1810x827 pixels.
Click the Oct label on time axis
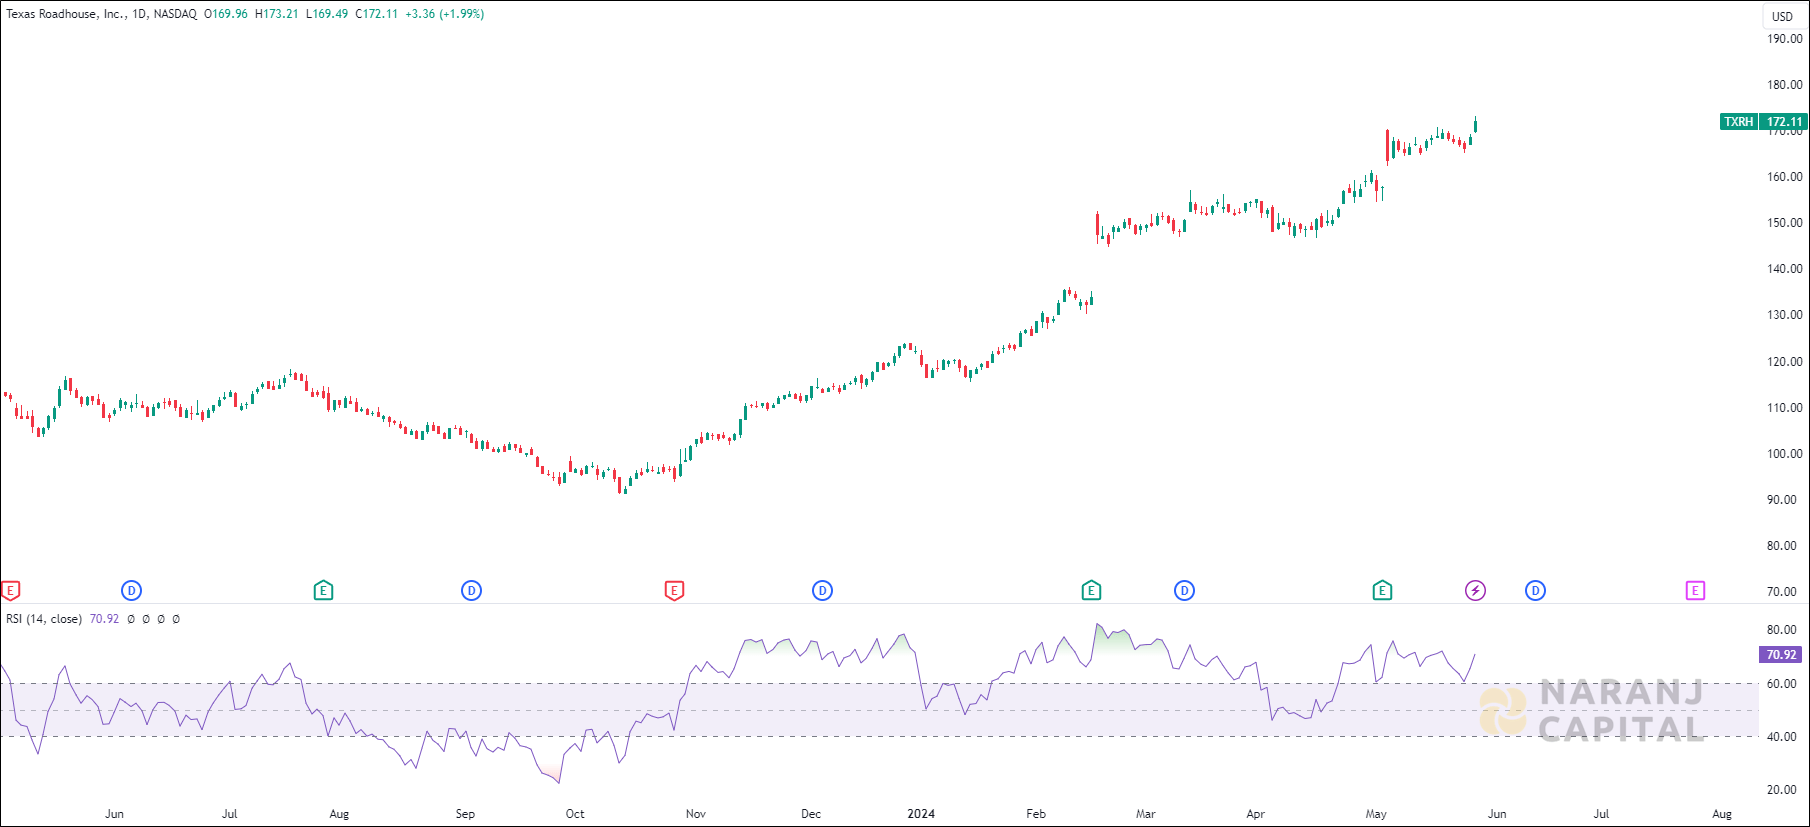(x=575, y=814)
